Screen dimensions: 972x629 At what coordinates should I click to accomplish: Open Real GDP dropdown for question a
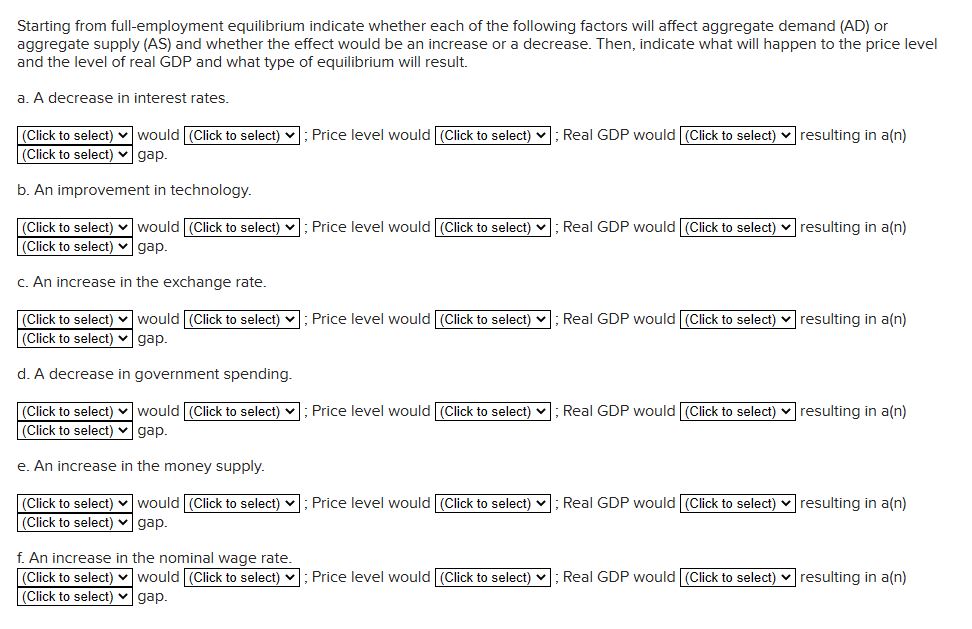click(x=735, y=134)
